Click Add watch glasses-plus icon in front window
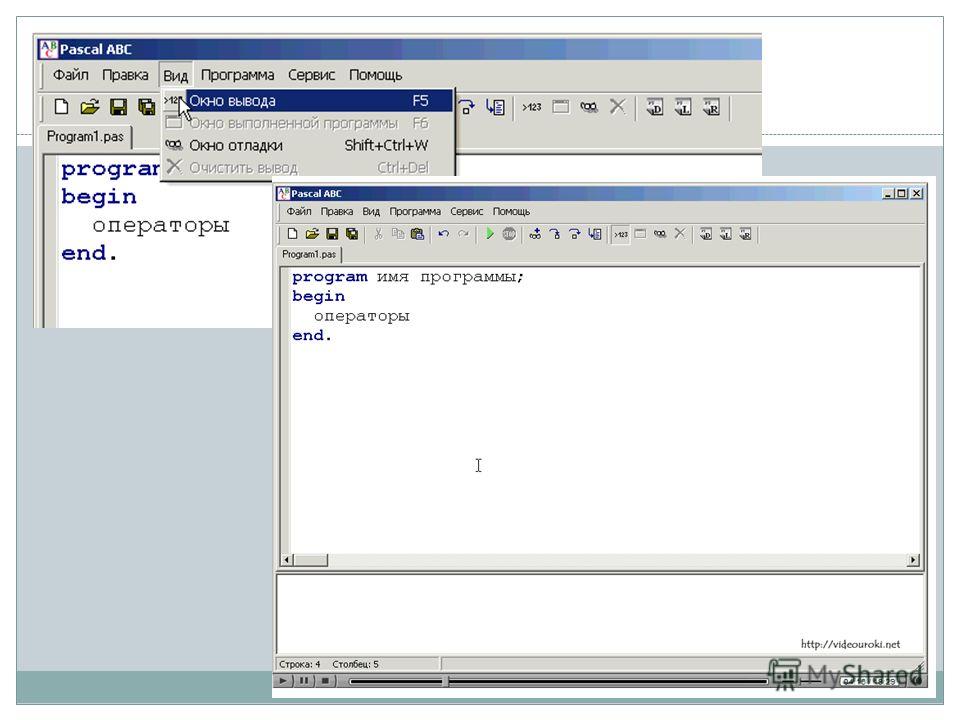Image resolution: width=960 pixels, height=720 pixels. pos(535,234)
